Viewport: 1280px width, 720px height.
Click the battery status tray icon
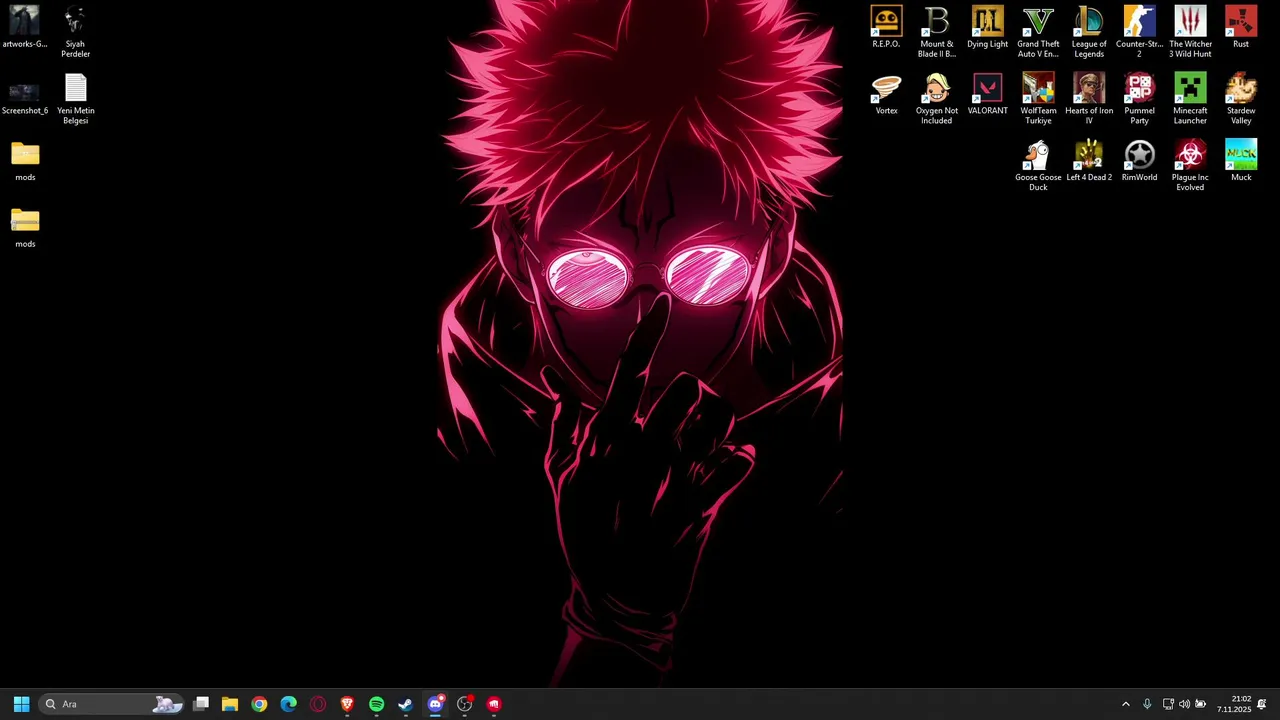[1201, 704]
